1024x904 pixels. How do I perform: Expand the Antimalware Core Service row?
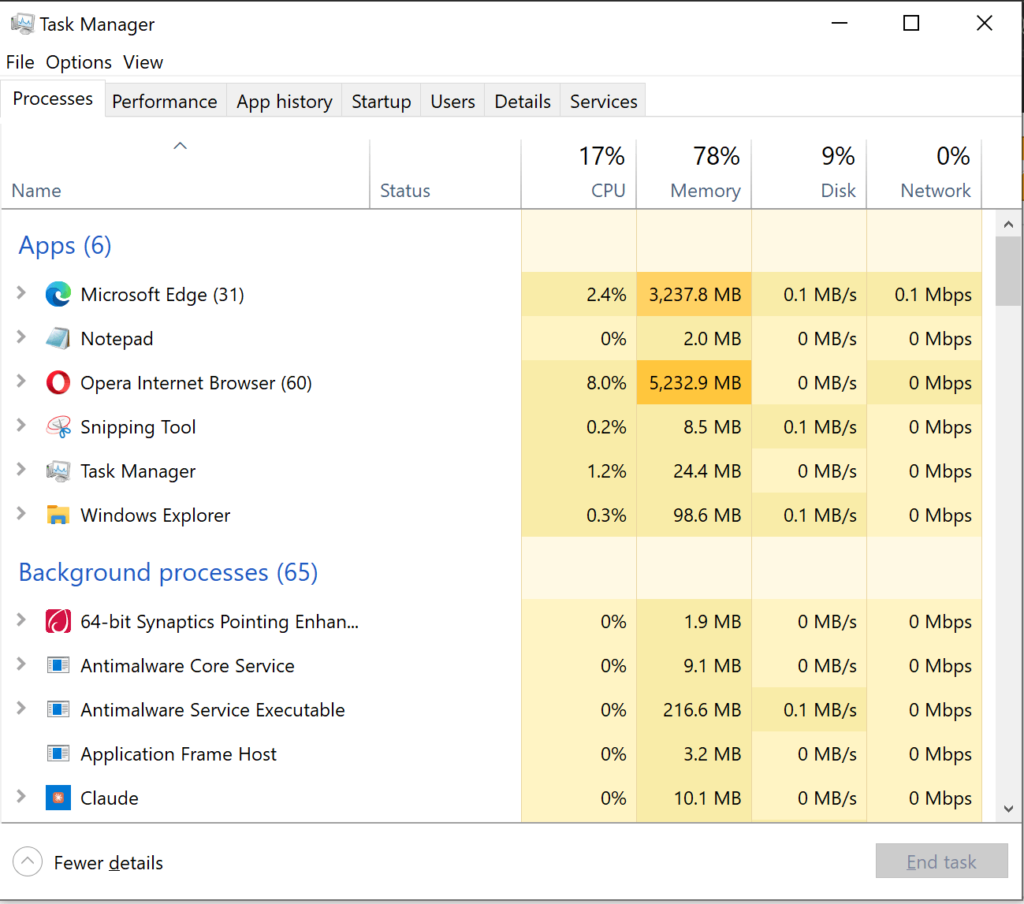click(21, 664)
